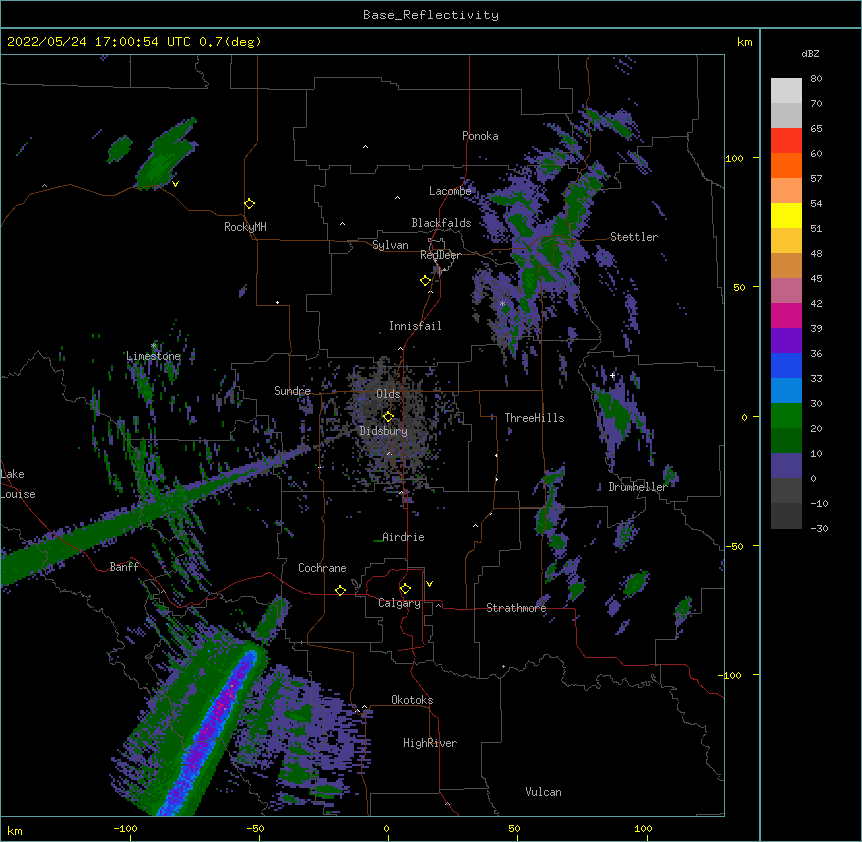Screen dimensions: 862x842
Task: Click the yellow diamond marker above RockyMH
Action: [250, 204]
